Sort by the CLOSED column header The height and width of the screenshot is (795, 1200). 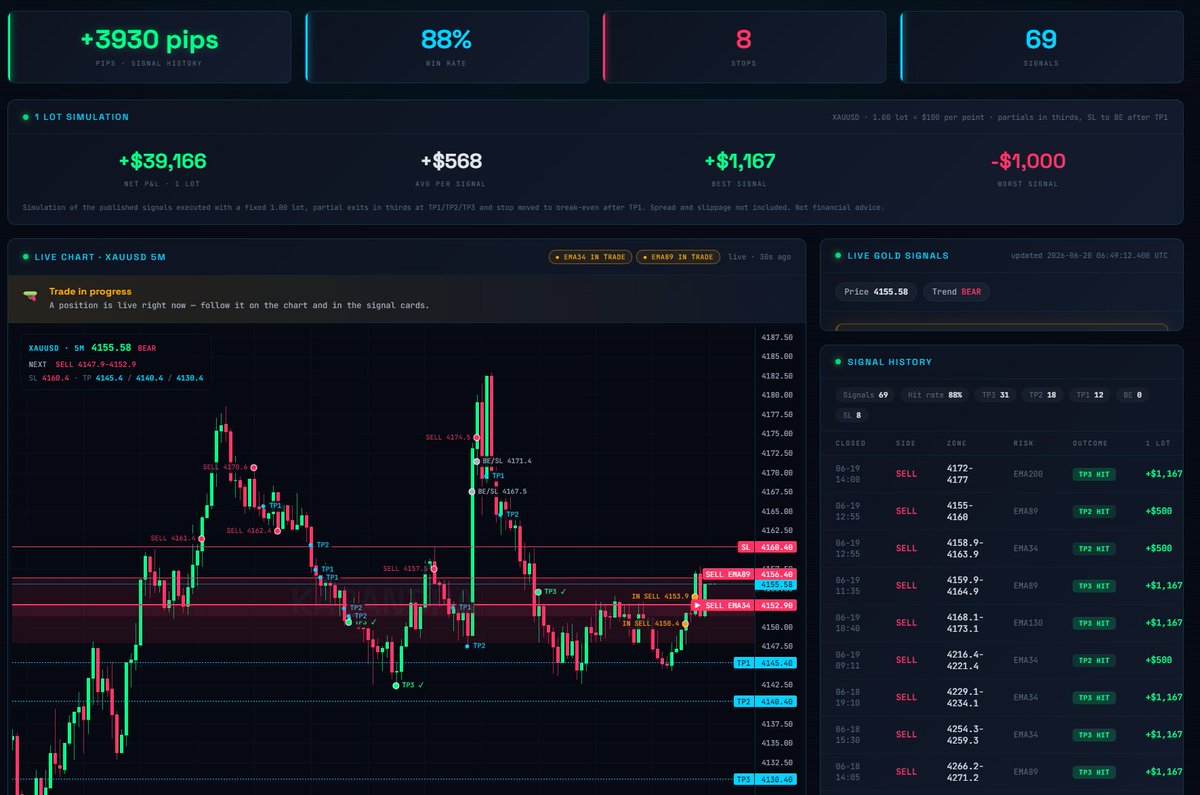pyautogui.click(x=850, y=443)
